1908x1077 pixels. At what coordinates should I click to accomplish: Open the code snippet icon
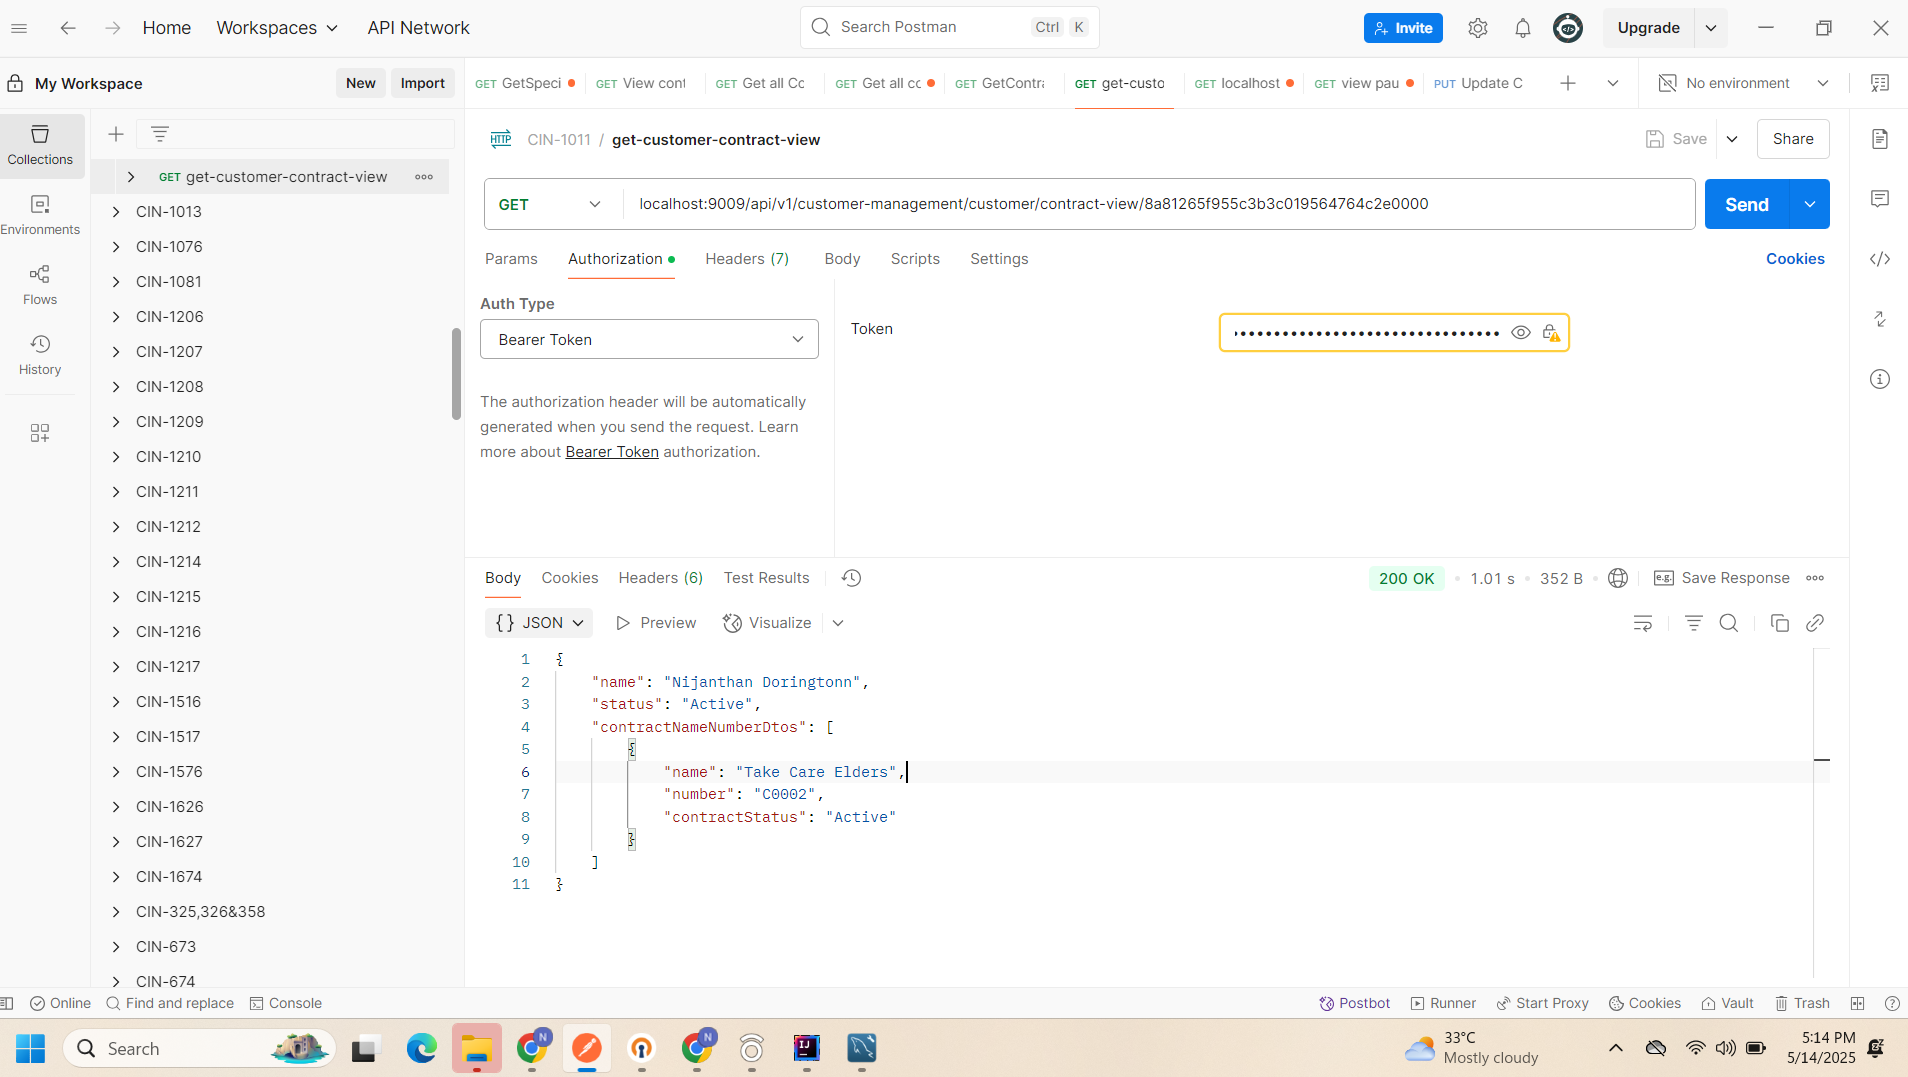coord(1880,259)
